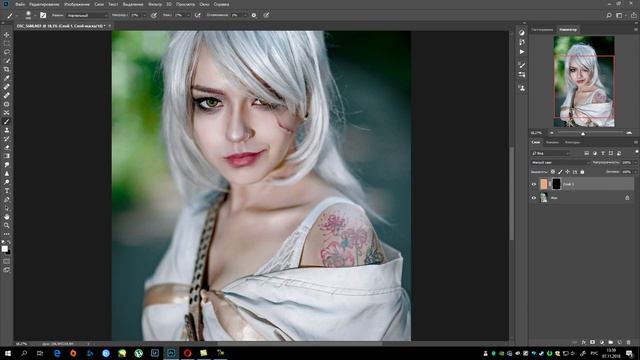Image resolution: width=640 pixels, height=360 pixels.
Task: Open the Actions panel play icon
Action: 522,52
